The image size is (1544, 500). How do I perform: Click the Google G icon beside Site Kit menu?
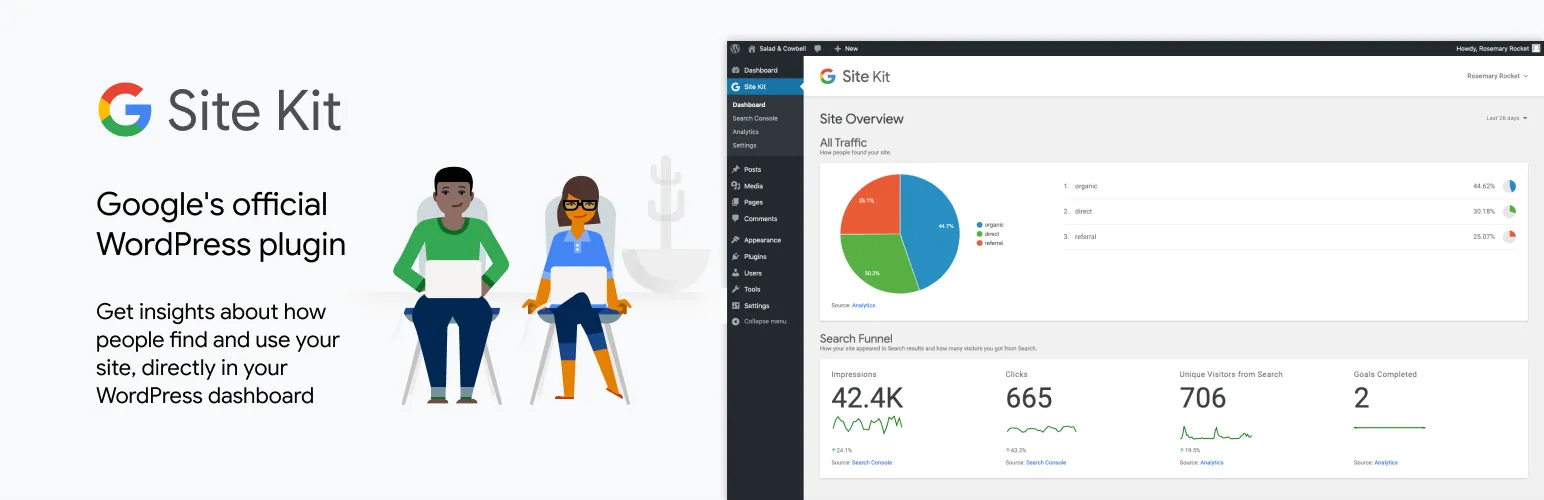pyautogui.click(x=736, y=87)
